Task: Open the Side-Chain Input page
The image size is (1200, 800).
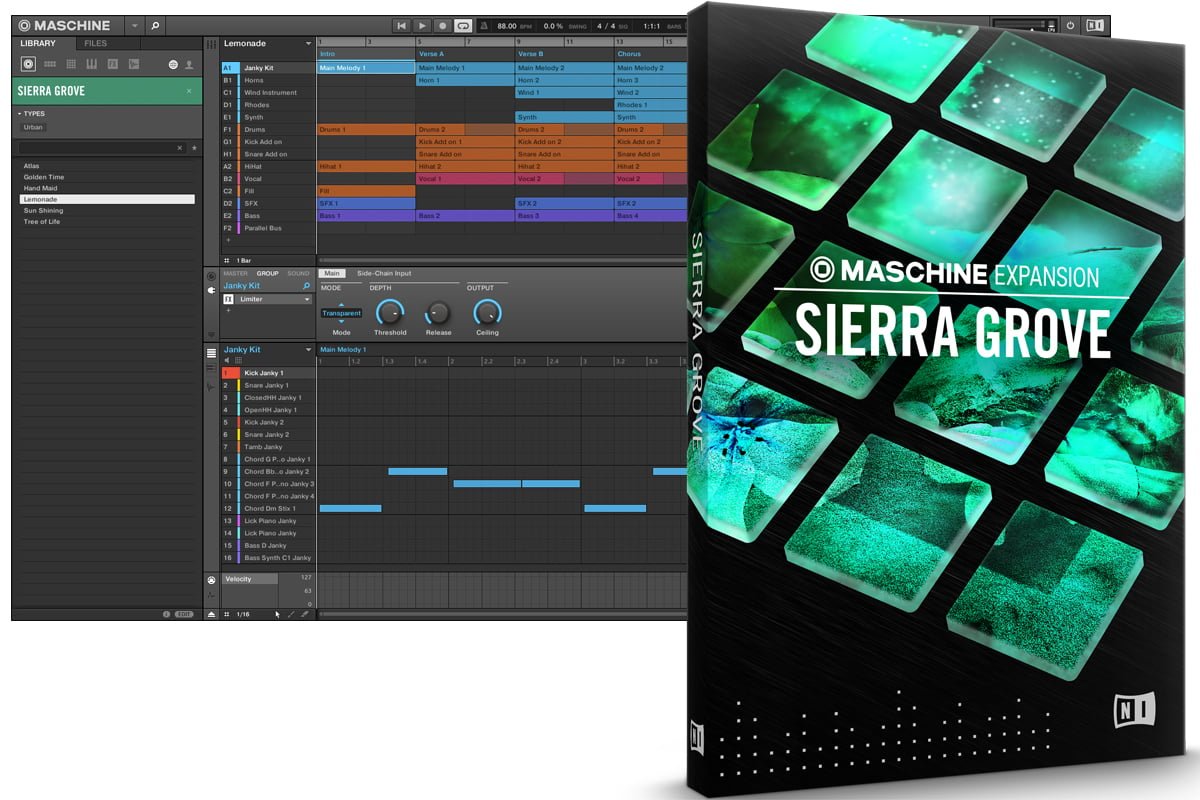Action: point(384,273)
